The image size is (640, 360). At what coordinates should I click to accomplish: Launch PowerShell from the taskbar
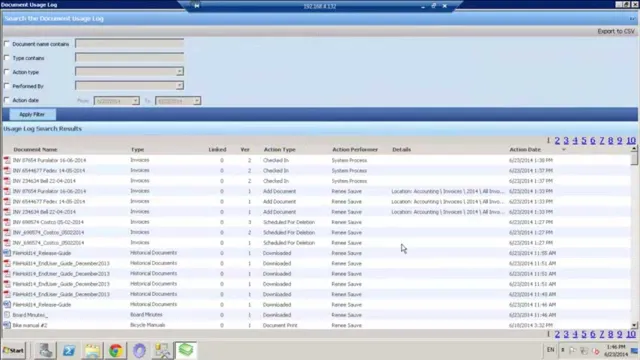click(69, 350)
